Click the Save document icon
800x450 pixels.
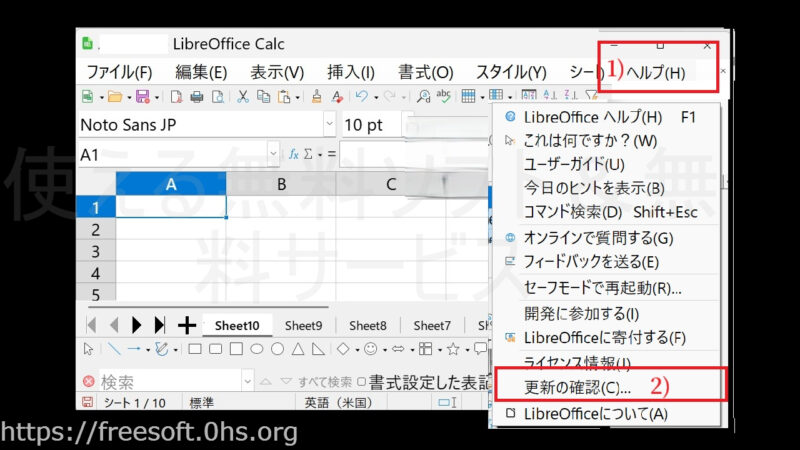tap(141, 97)
